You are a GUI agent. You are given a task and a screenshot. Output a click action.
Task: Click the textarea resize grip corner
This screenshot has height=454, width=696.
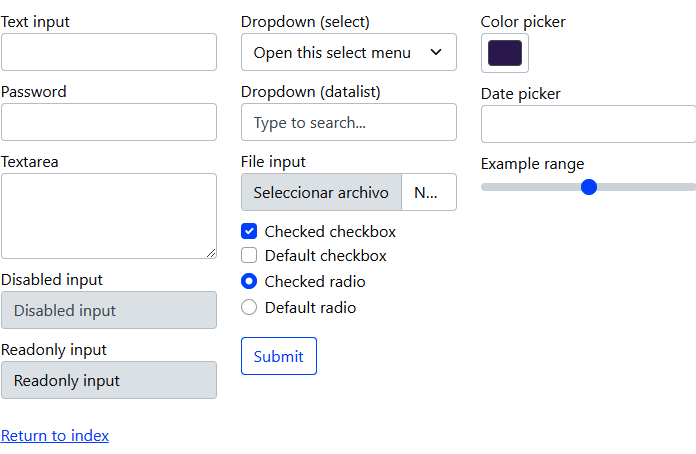[211, 253]
